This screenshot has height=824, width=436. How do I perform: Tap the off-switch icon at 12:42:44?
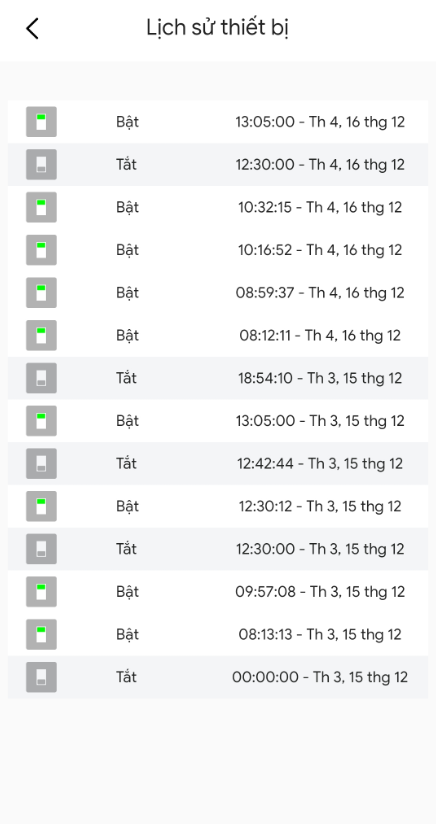click(x=41, y=464)
